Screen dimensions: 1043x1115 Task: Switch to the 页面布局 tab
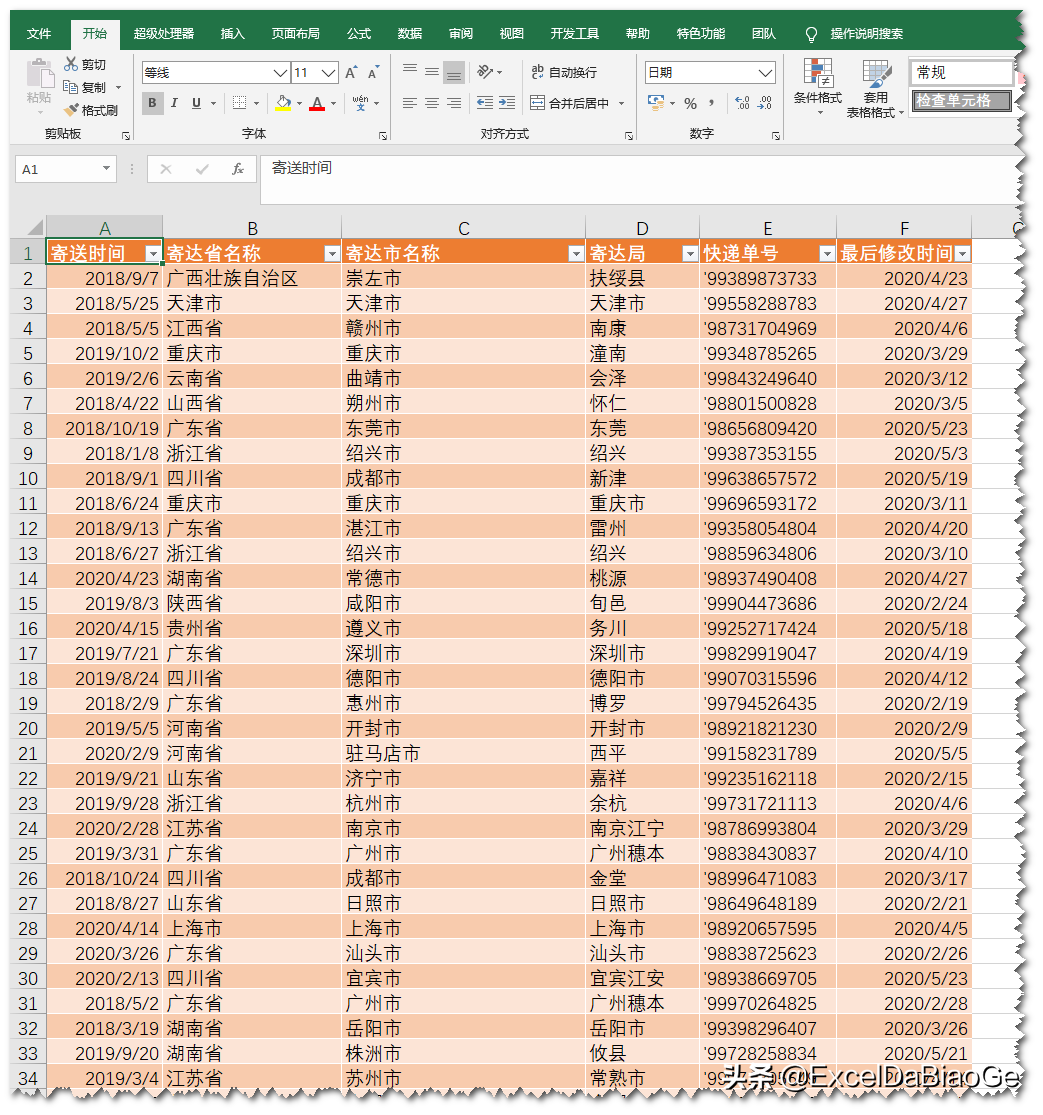click(296, 33)
